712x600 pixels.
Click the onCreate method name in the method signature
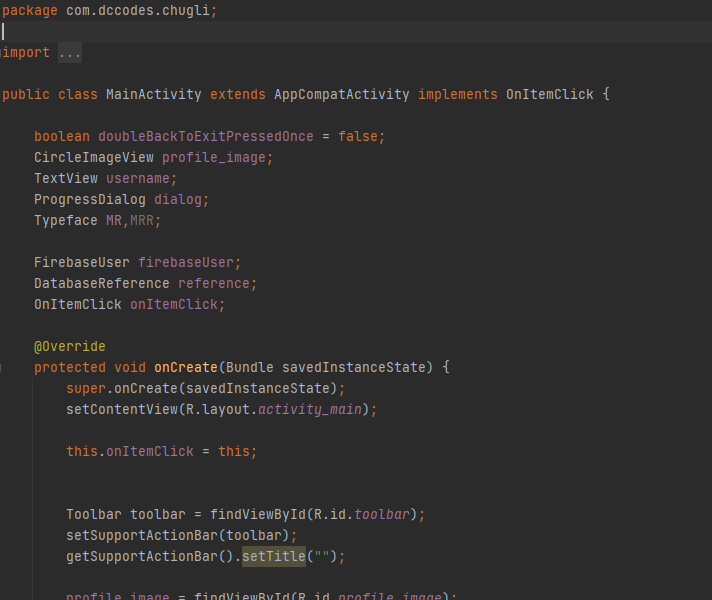(186, 367)
